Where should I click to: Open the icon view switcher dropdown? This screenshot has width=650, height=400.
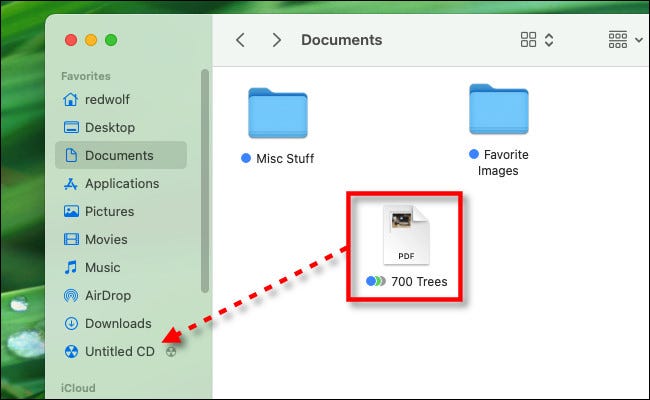click(x=537, y=40)
